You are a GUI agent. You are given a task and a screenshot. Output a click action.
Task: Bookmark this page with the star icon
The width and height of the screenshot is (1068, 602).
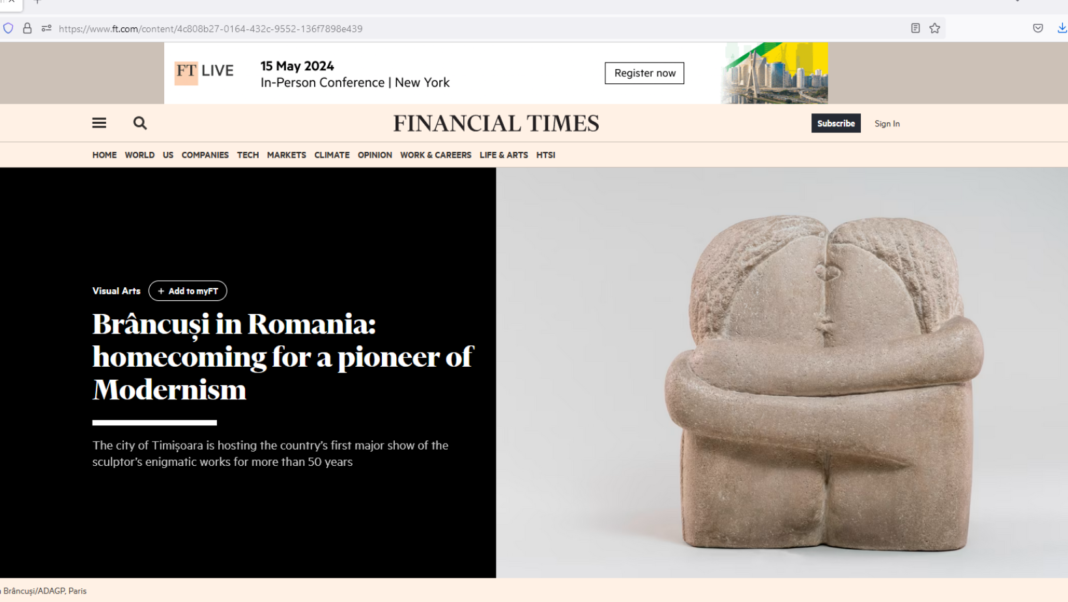(x=935, y=28)
